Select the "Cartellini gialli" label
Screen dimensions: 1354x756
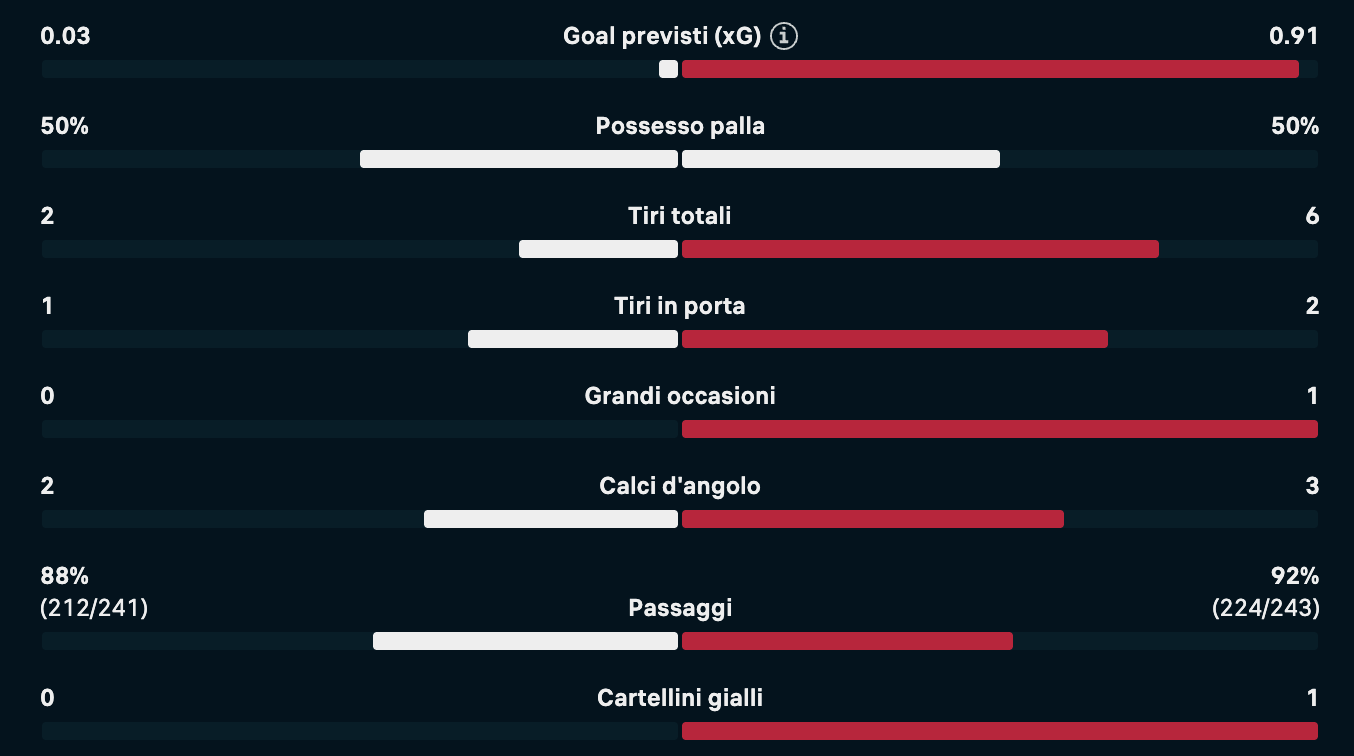[680, 698]
